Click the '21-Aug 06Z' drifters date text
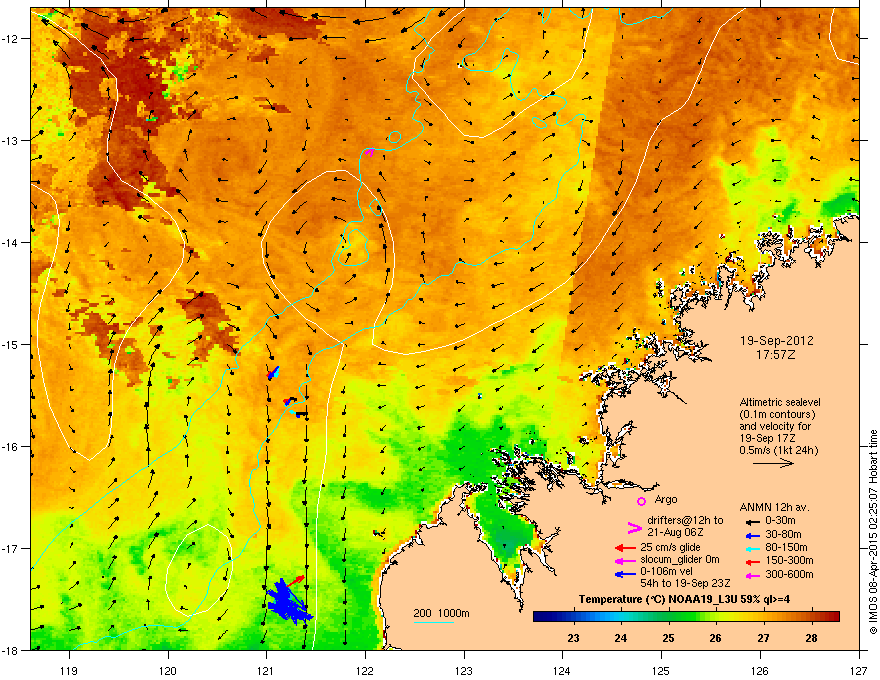Screen dimensions: 880x680 (x=675, y=532)
